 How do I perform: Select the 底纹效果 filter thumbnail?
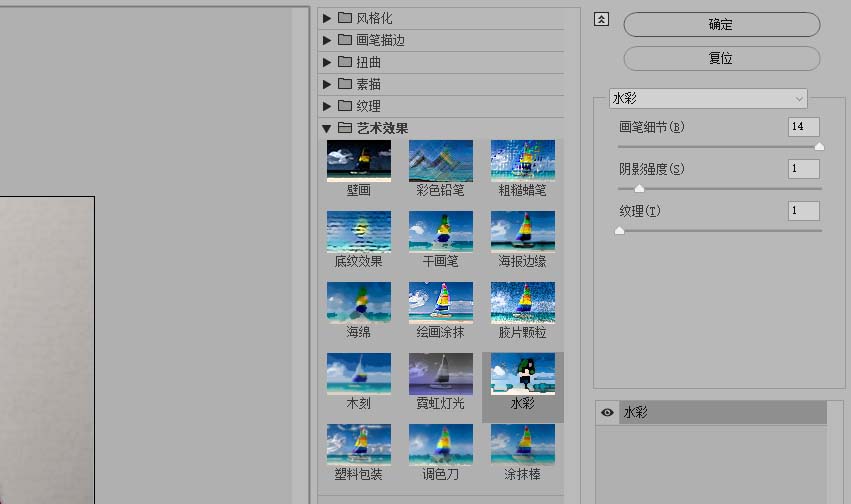click(x=359, y=232)
